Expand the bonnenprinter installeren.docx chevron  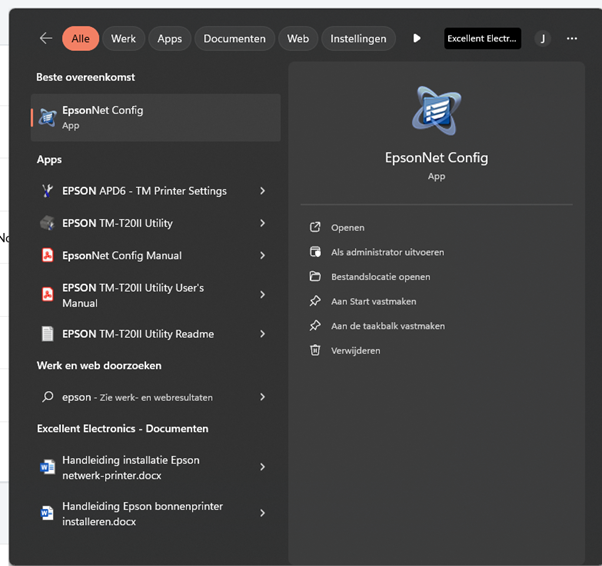(x=263, y=513)
